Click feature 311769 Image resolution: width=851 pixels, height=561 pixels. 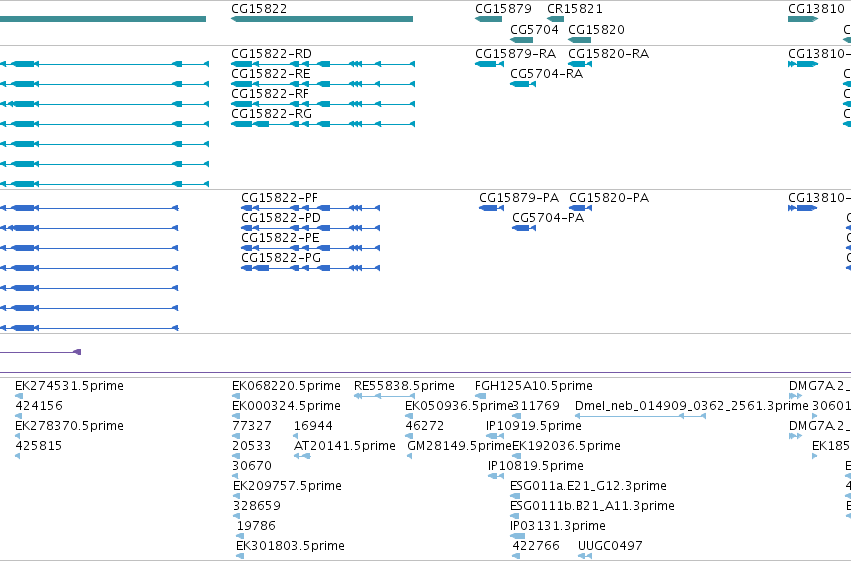pos(517,416)
